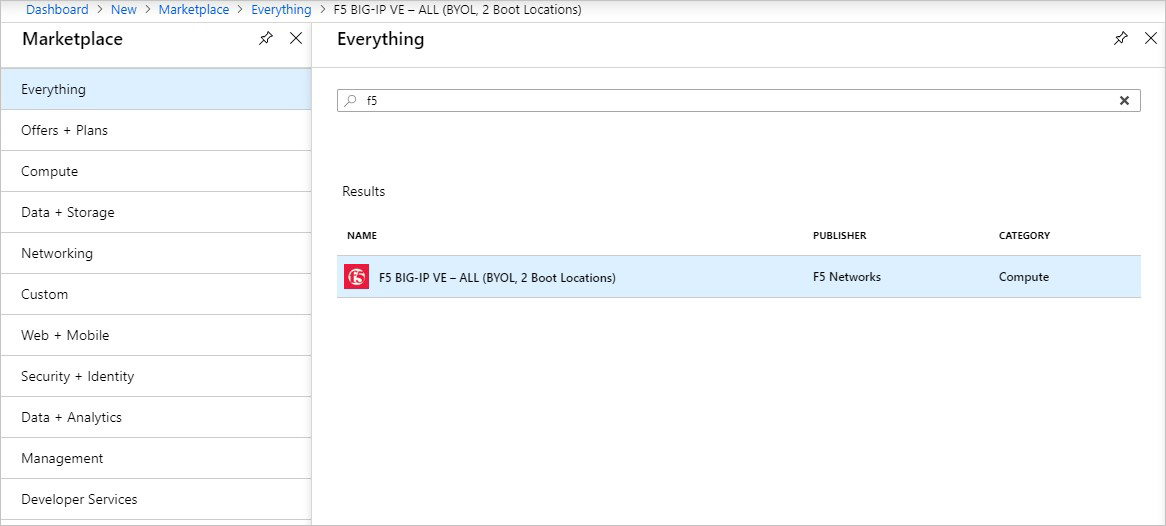1166x526 pixels.
Task: Select the Everything breadcrumb link
Action: click(x=281, y=10)
